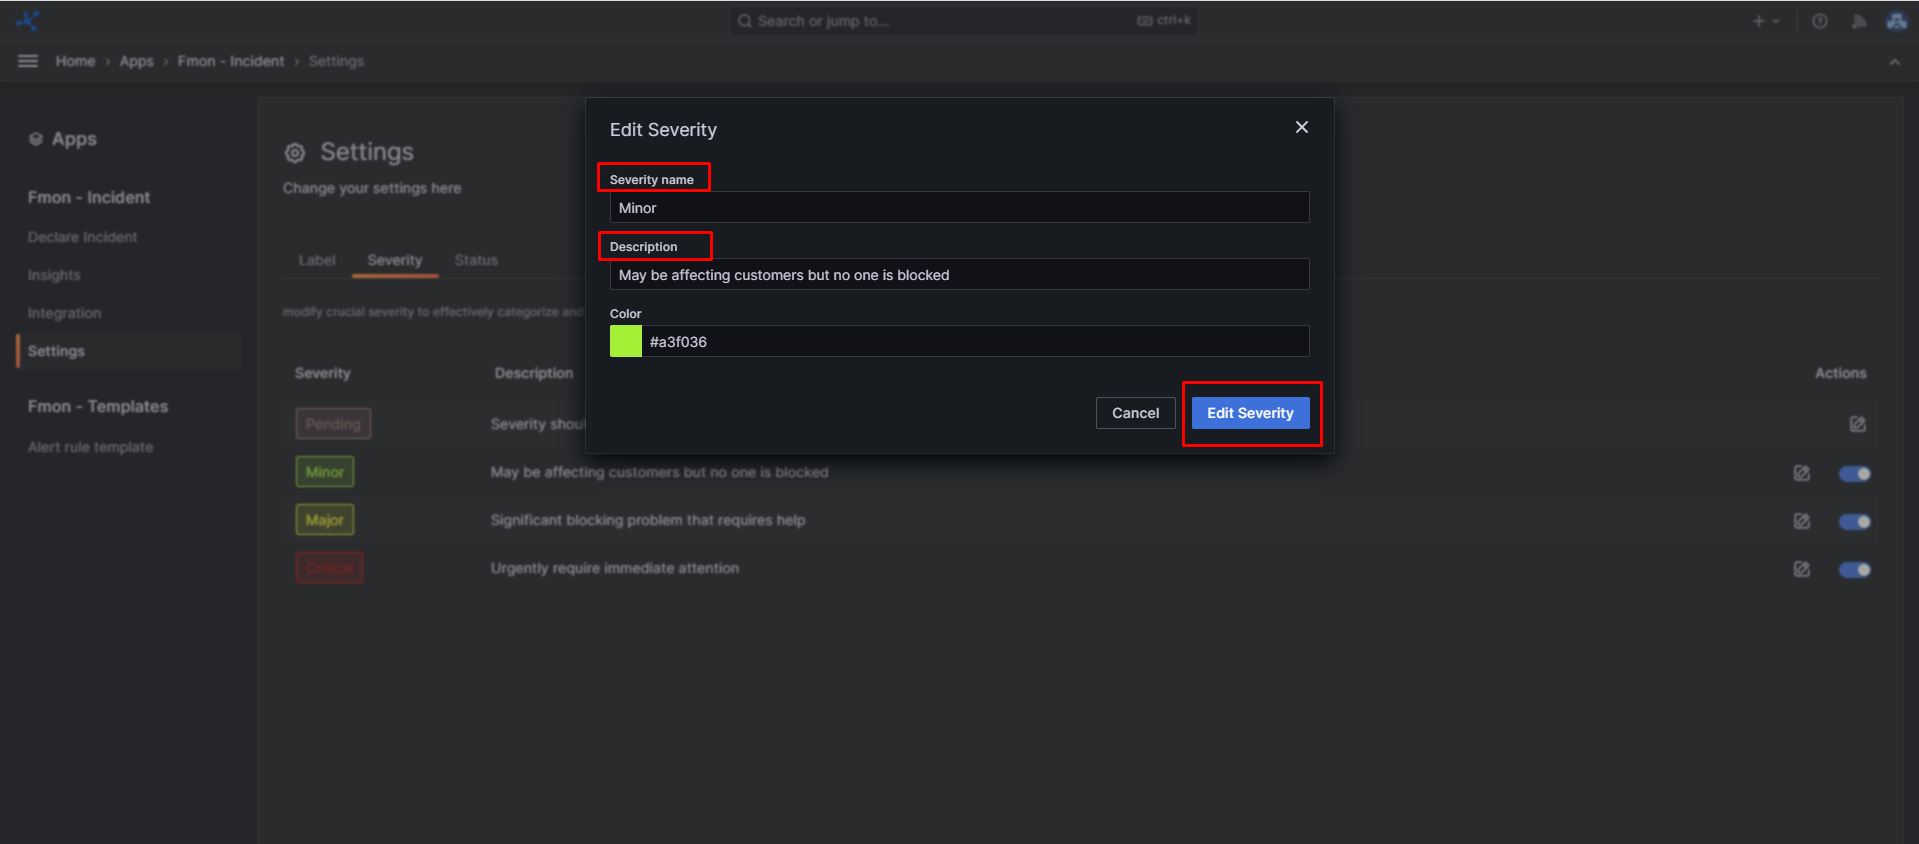The image size is (1919, 844).
Task: Click the Grafana logo icon
Action: (28, 20)
